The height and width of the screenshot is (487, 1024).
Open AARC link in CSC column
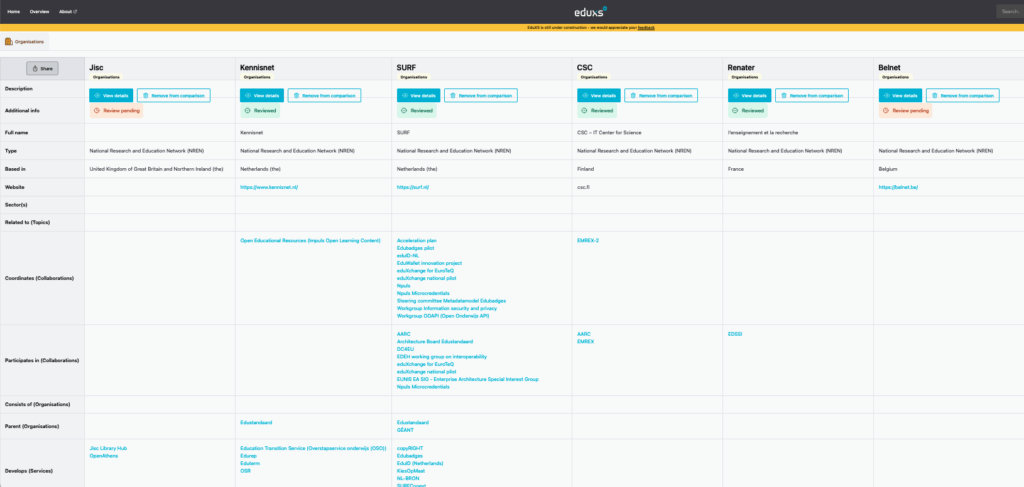pyautogui.click(x=583, y=334)
